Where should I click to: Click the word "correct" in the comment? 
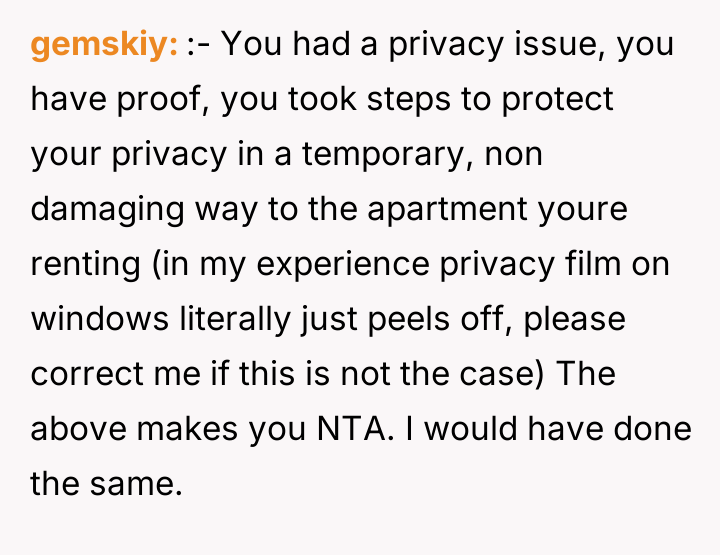[x=80, y=373]
